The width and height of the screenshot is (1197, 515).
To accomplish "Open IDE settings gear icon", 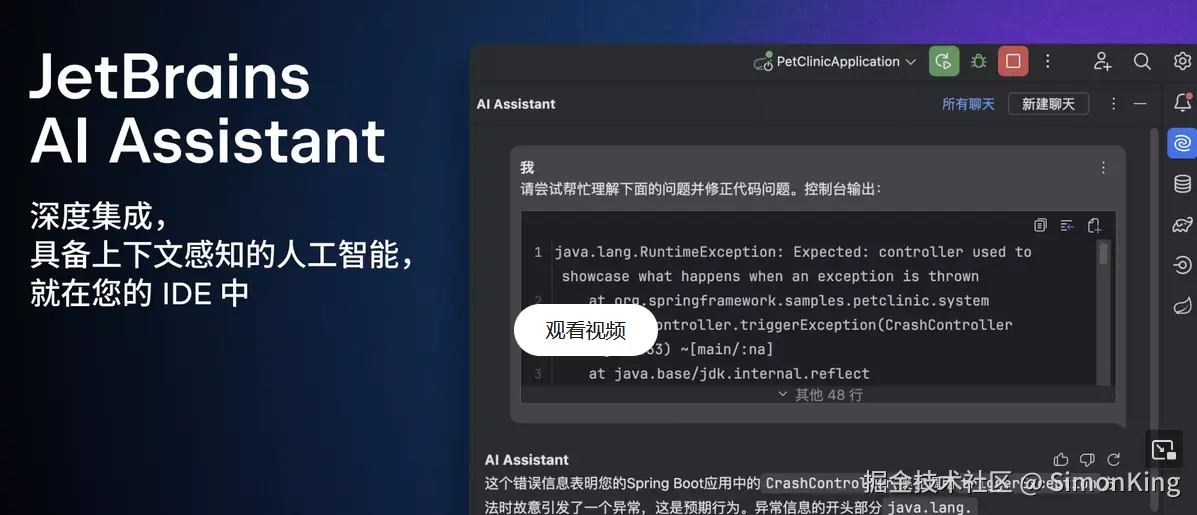I will pos(1182,62).
